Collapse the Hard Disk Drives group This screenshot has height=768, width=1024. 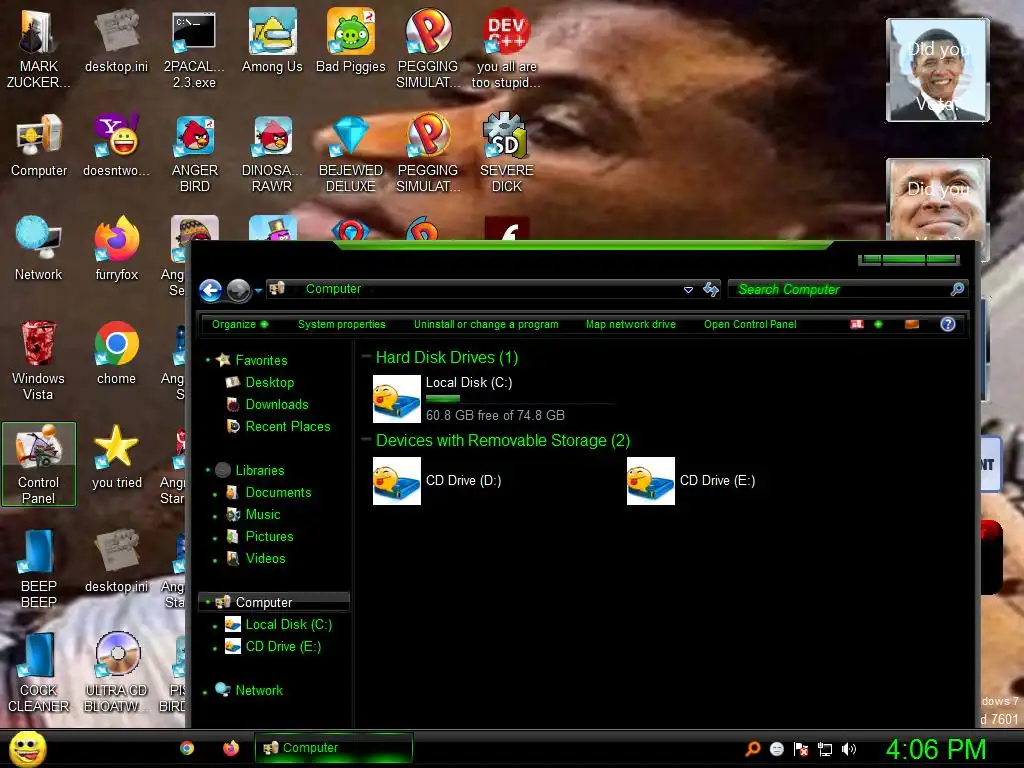[366, 357]
